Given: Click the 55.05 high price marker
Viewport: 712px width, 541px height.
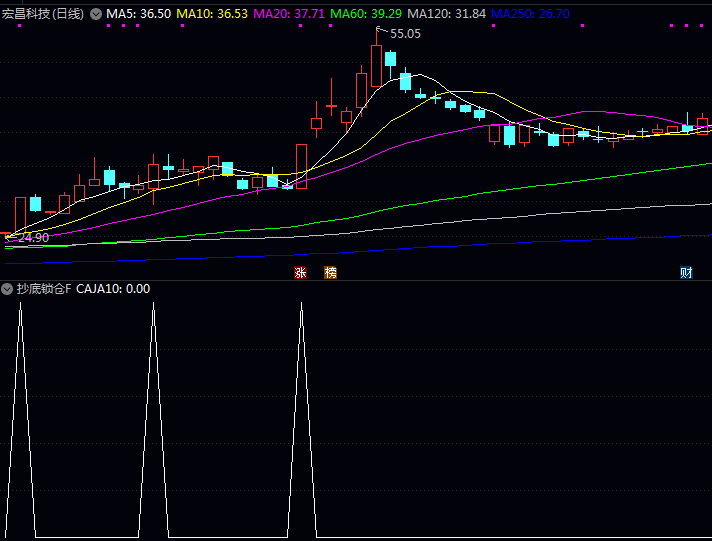Looking at the screenshot, I should tap(405, 34).
